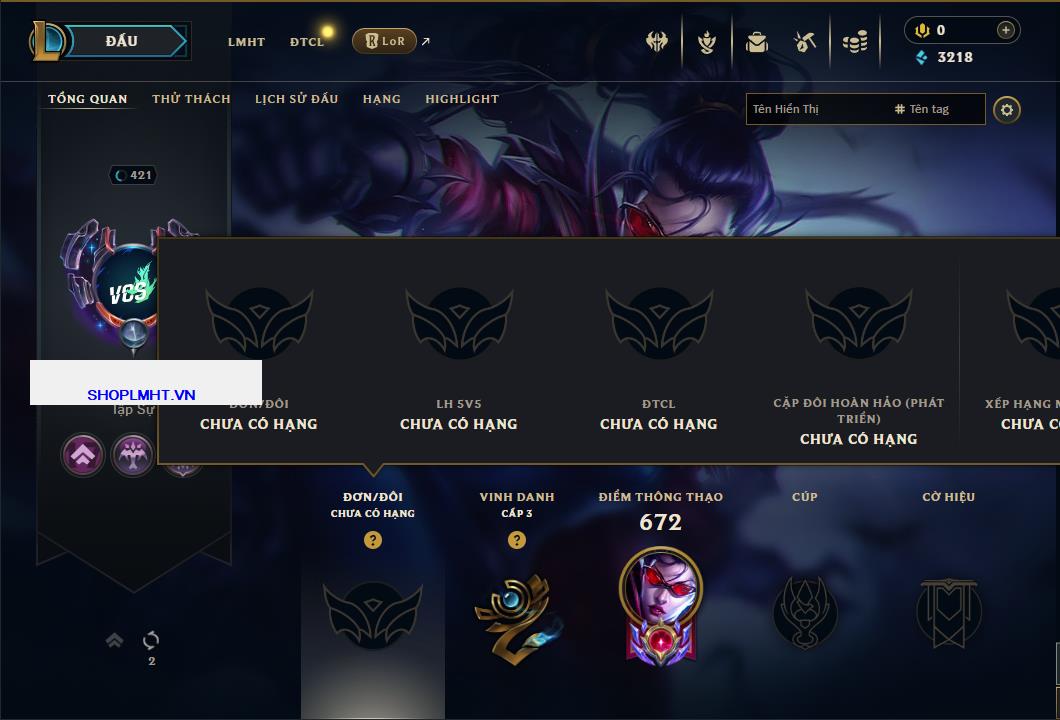Open the crafting hammer icon
Viewport: 1060px width, 720px height.
(804, 42)
